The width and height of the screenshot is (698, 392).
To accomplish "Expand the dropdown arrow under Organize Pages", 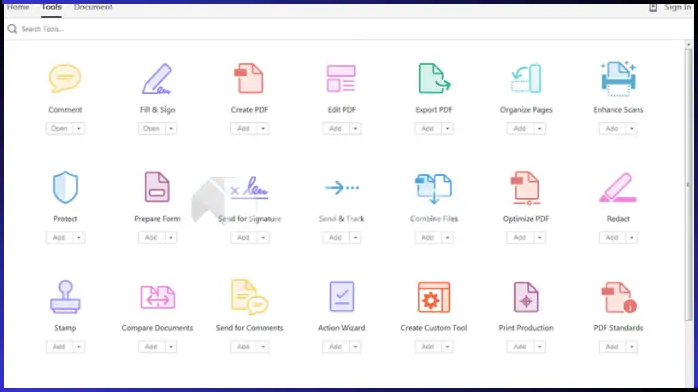I will [x=540, y=129].
